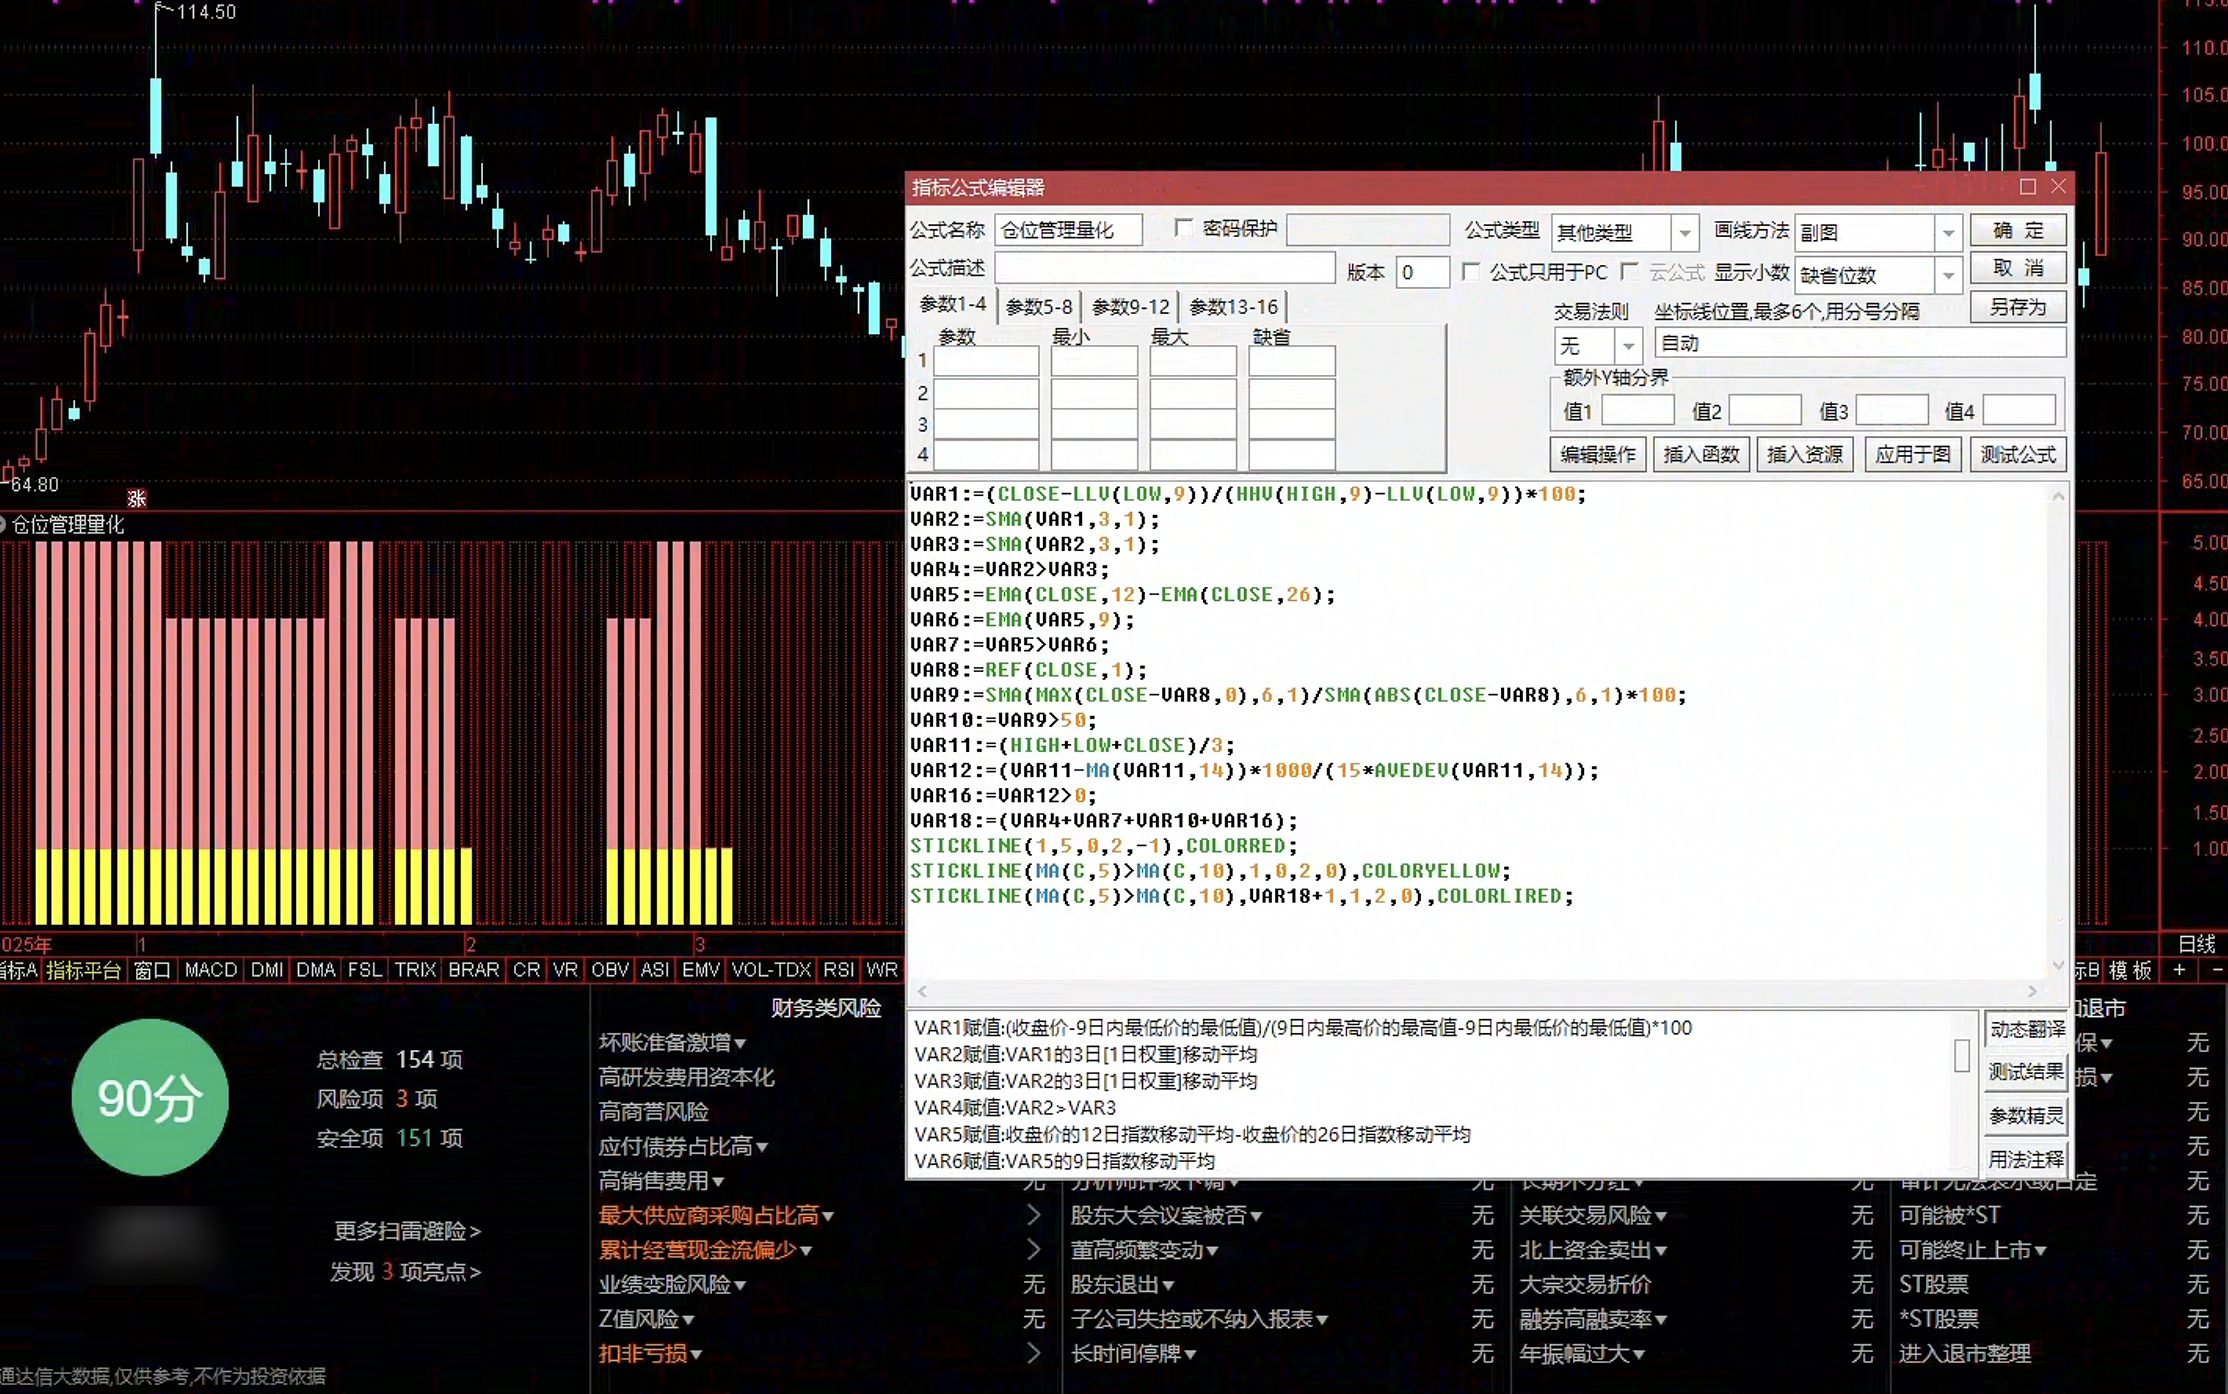Select MACD indicator tab
This screenshot has width=2228, height=1394.
(211, 970)
